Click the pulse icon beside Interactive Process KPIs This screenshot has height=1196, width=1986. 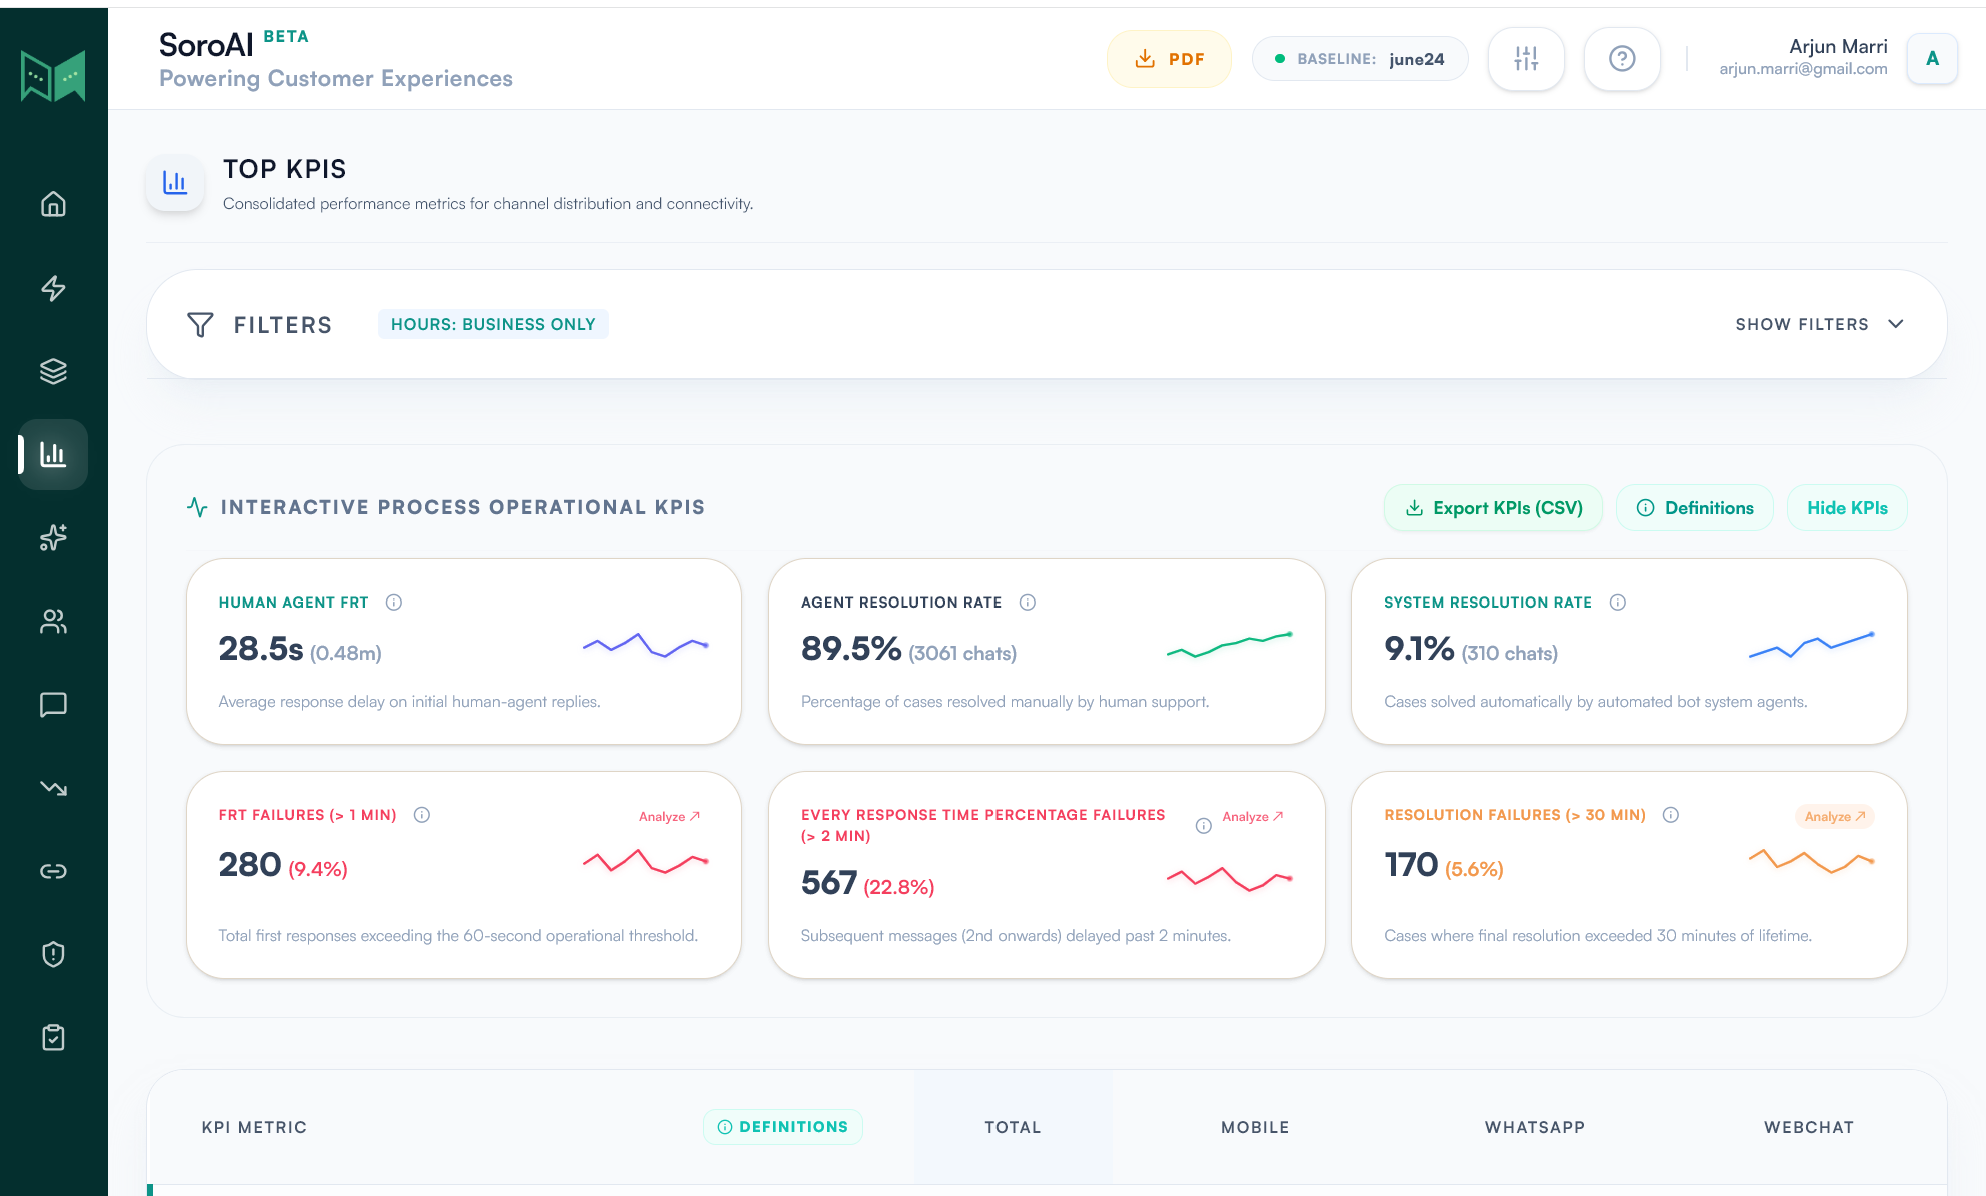point(197,507)
